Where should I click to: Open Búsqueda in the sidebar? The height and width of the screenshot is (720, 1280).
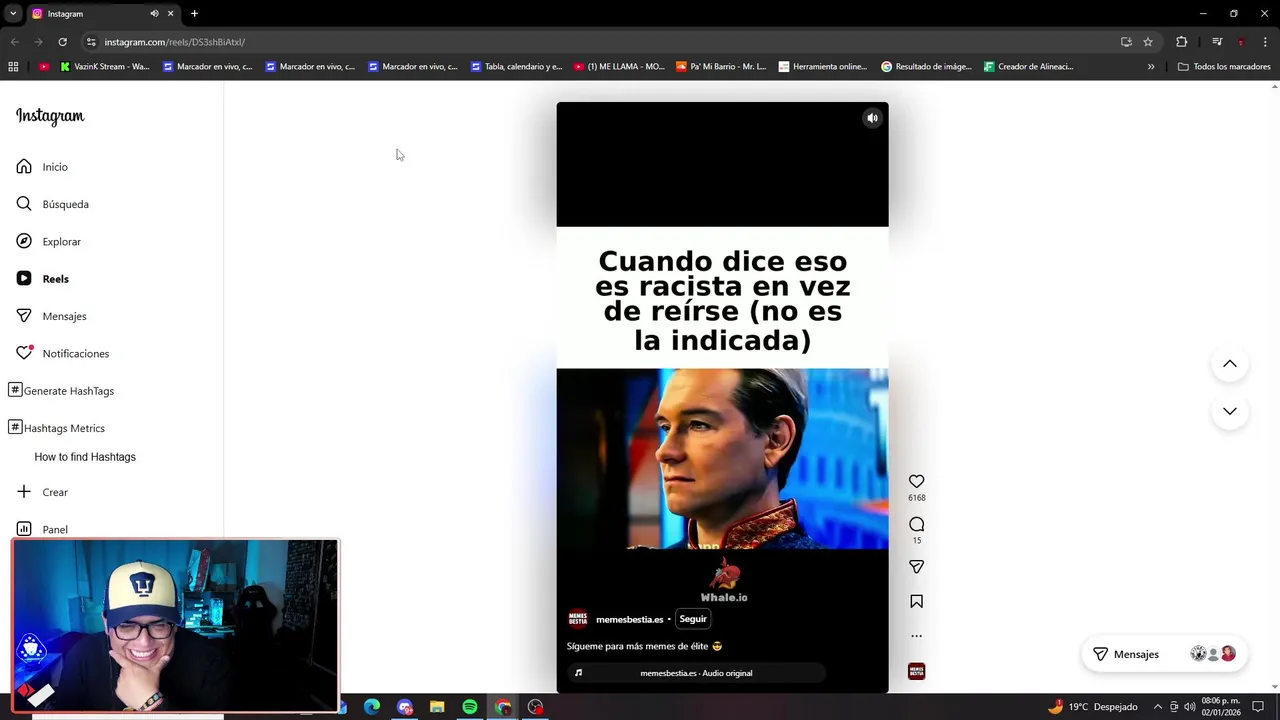click(x=52, y=204)
